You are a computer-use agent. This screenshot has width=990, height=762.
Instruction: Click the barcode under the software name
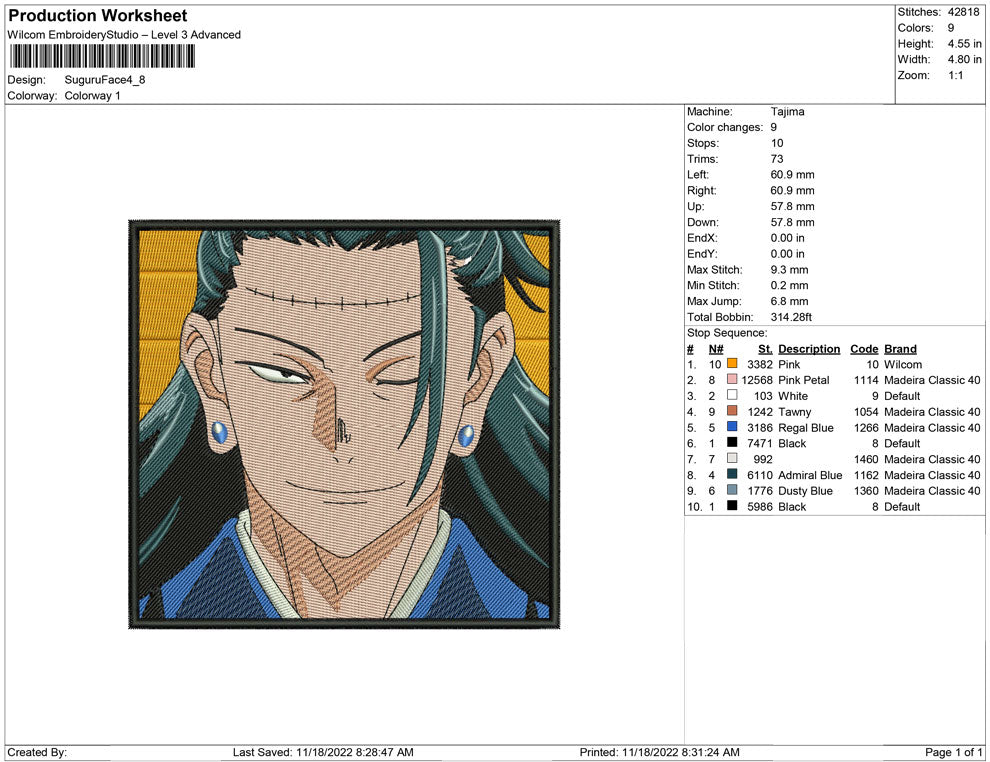pos(102,56)
